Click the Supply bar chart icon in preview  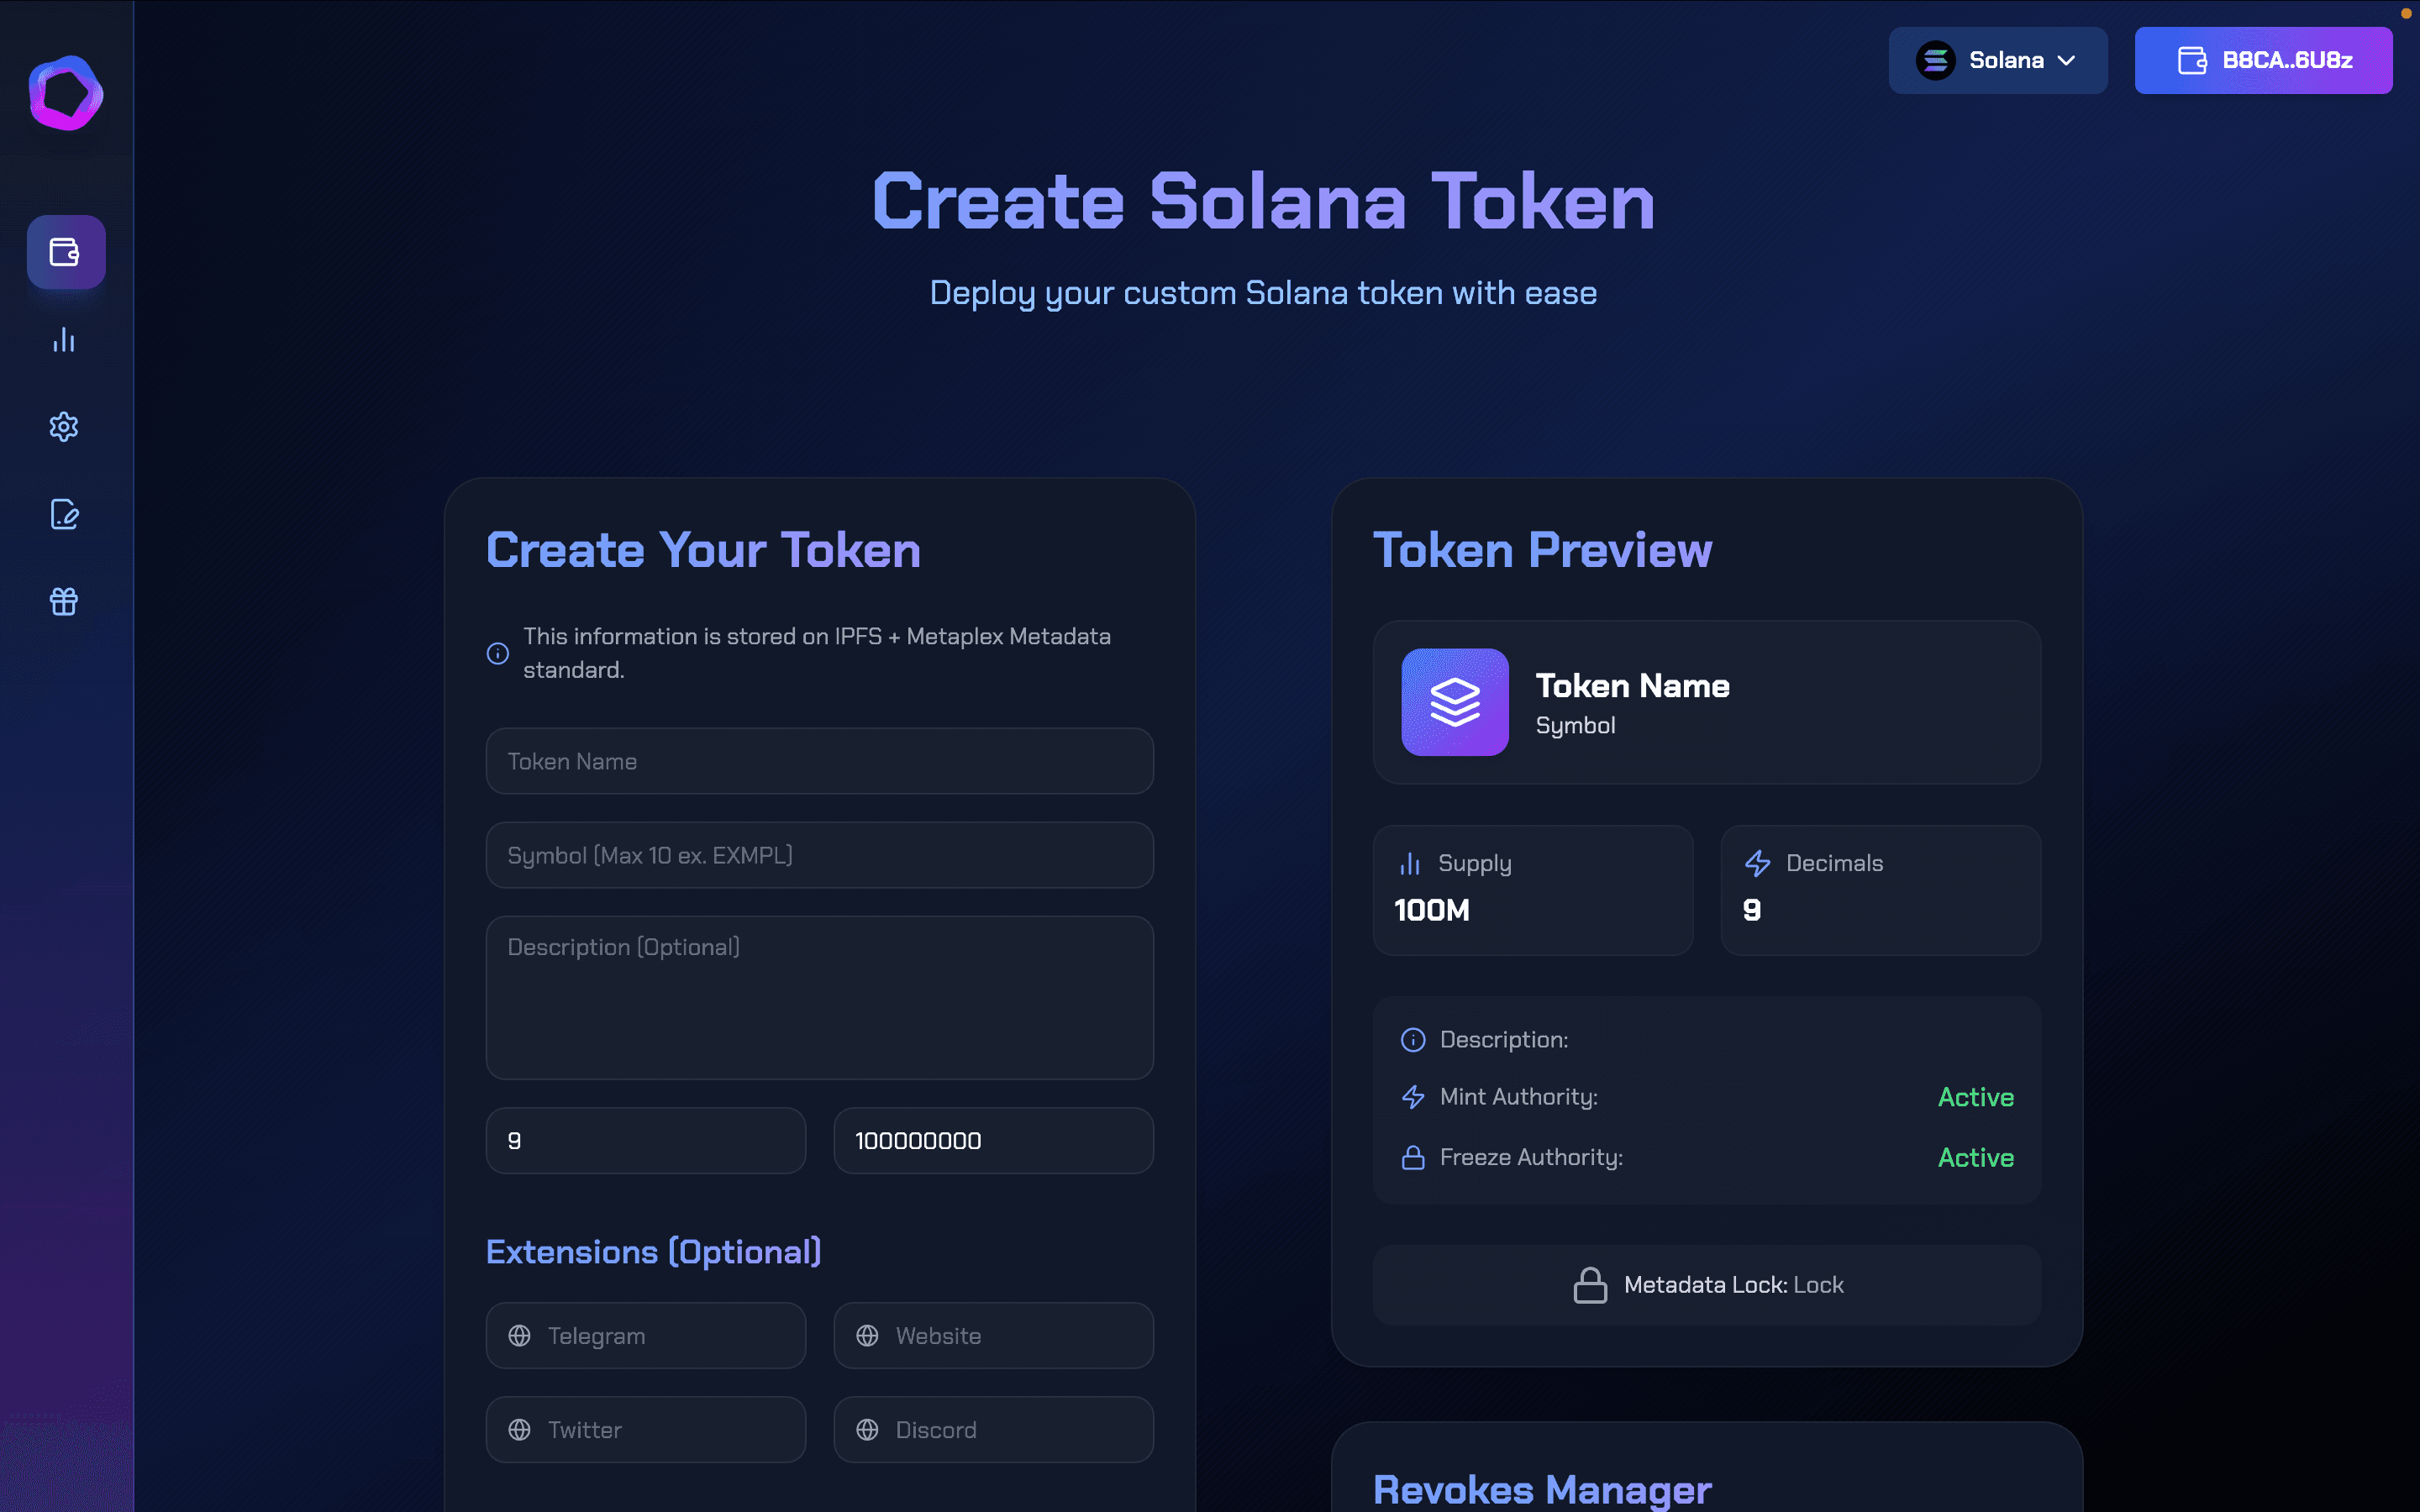1410,863
